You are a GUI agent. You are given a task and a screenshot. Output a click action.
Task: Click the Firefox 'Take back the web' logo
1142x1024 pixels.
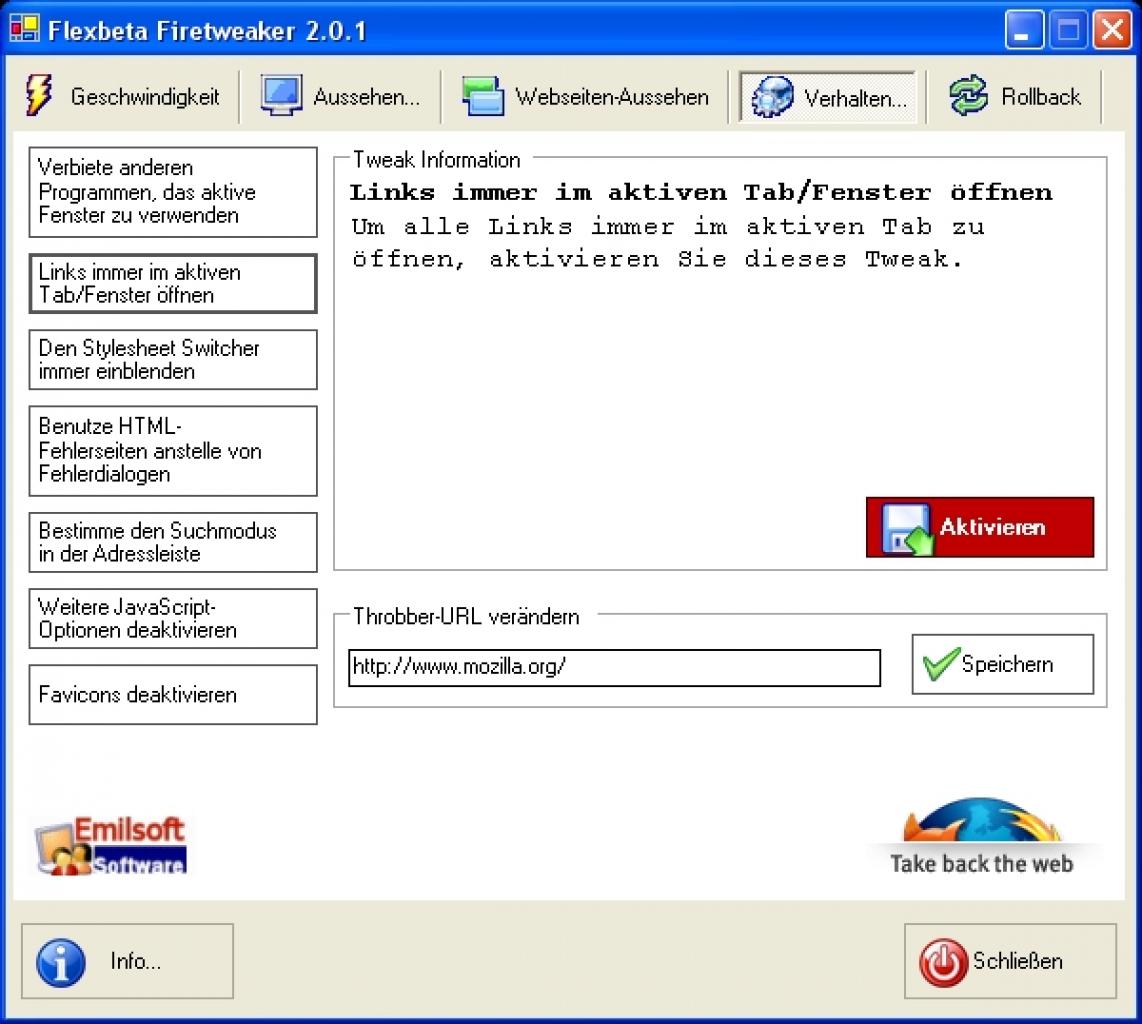(981, 836)
